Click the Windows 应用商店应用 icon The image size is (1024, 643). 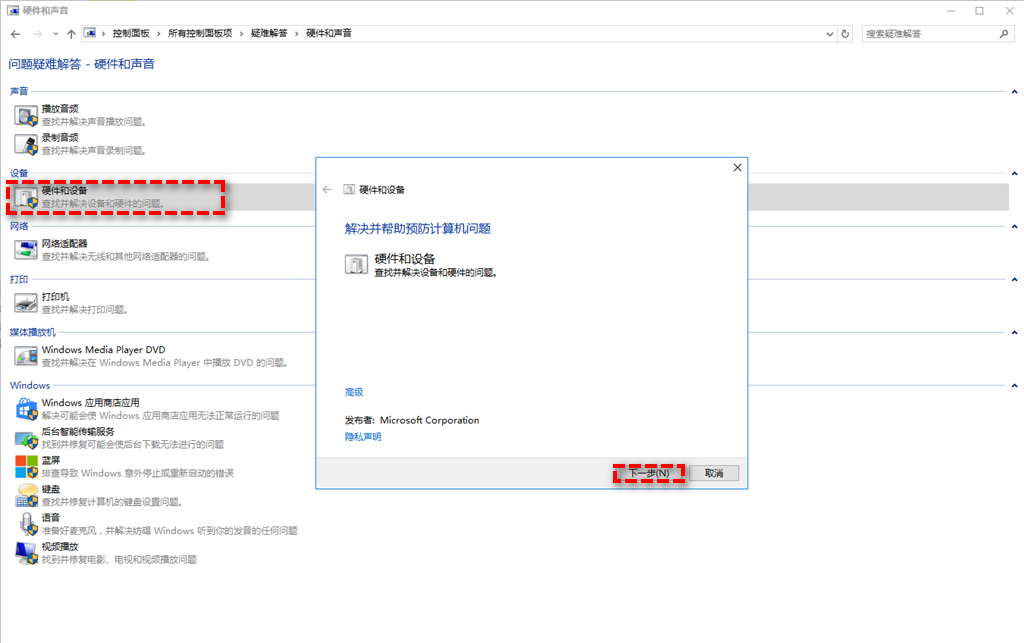(25, 408)
